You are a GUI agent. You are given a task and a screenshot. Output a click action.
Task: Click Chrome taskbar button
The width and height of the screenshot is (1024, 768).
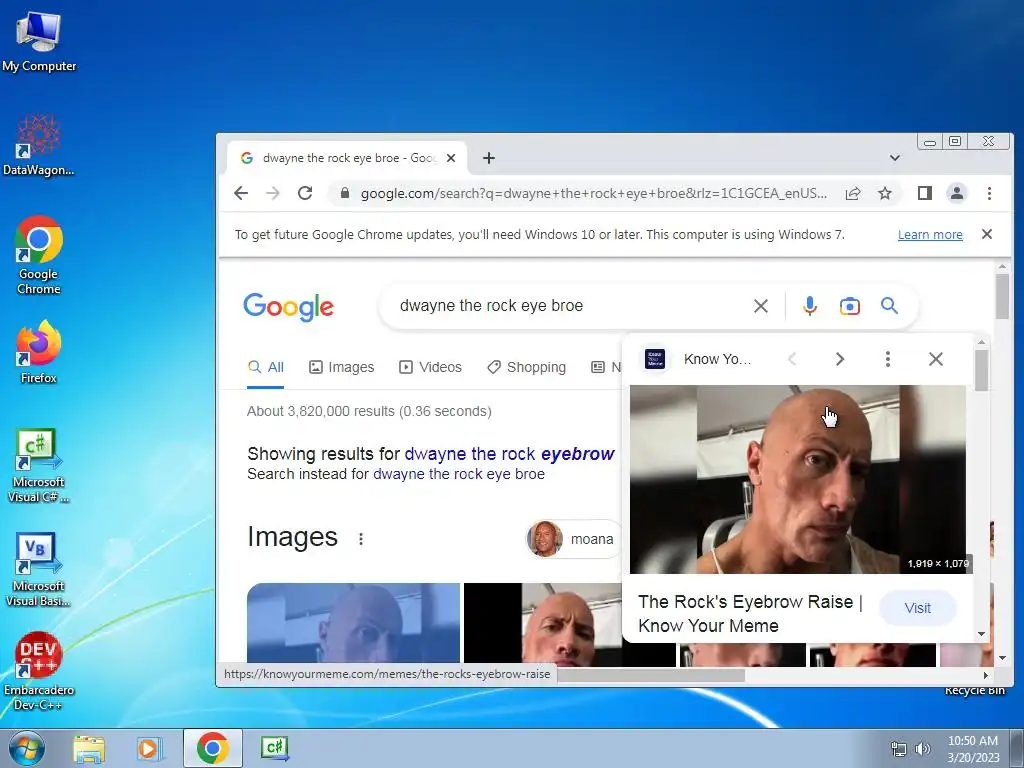213,748
